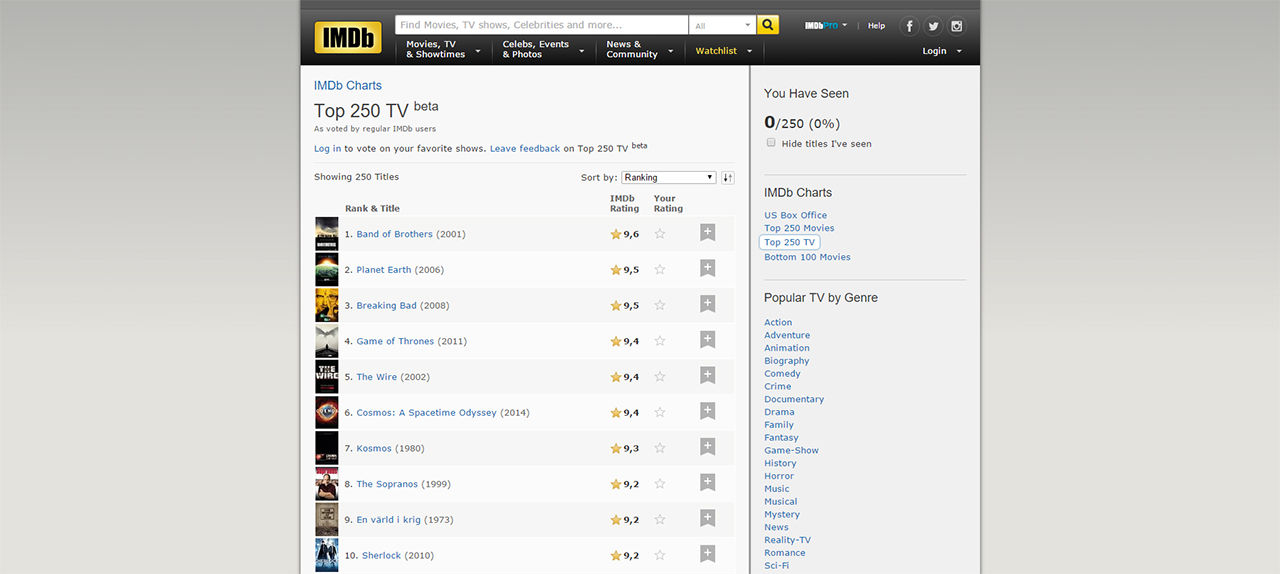Open the IMDb Charts heading link

348,86
